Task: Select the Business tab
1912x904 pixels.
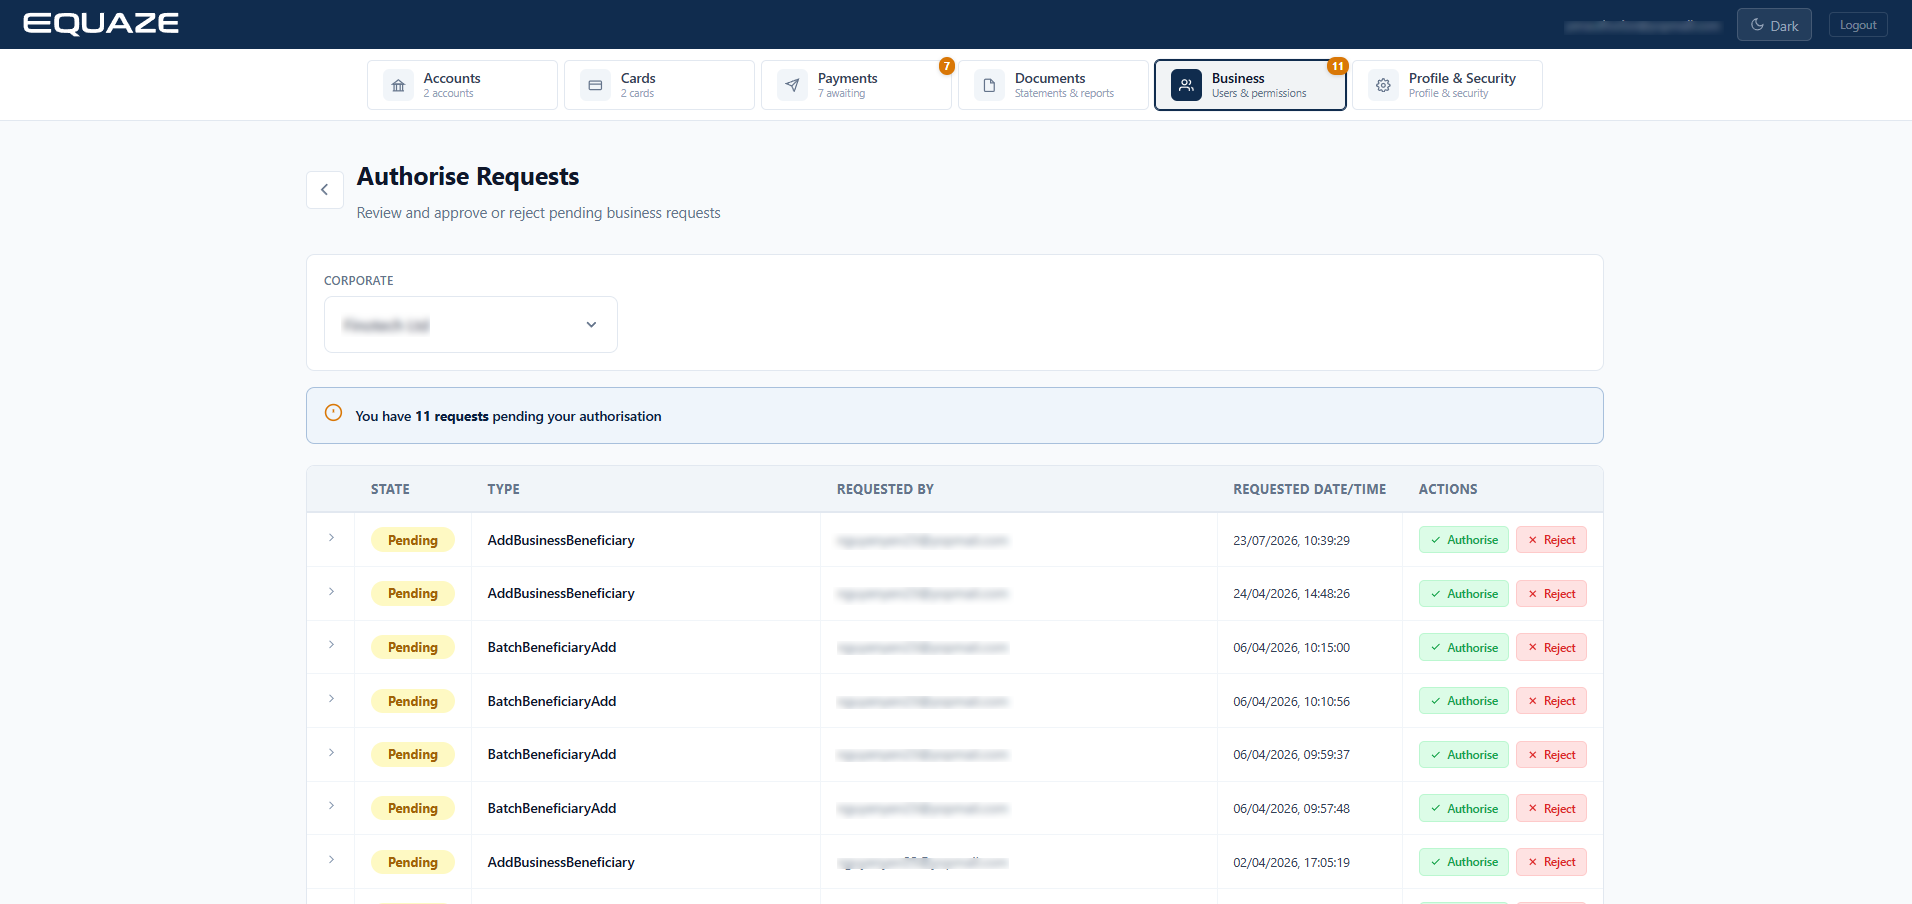Action: [1250, 85]
